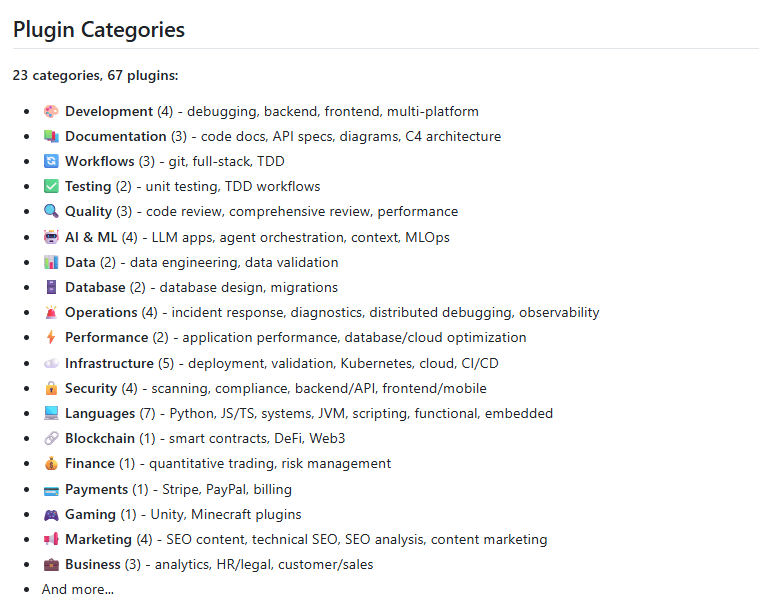
Task: Click the money bag icon beside Finance
Action: pos(51,463)
